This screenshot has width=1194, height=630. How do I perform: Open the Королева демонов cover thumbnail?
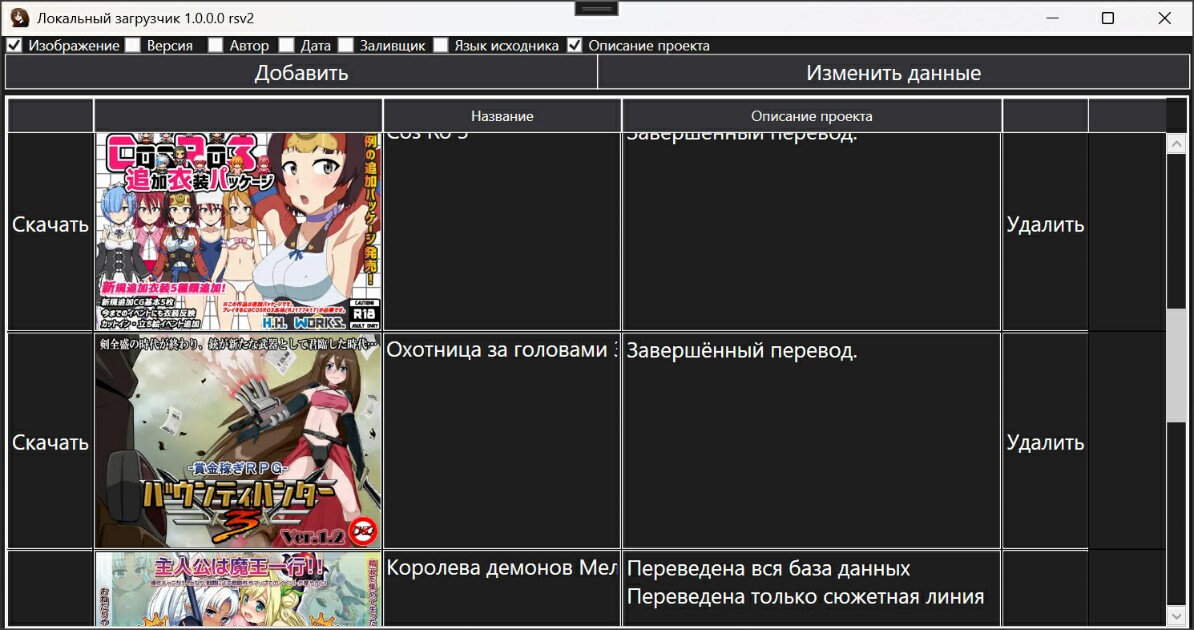click(238, 589)
